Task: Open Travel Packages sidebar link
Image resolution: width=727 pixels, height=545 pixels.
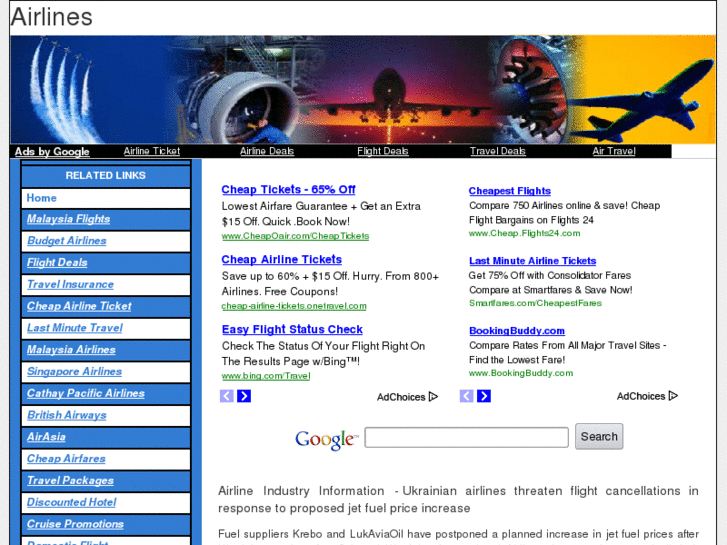Action: point(70,481)
